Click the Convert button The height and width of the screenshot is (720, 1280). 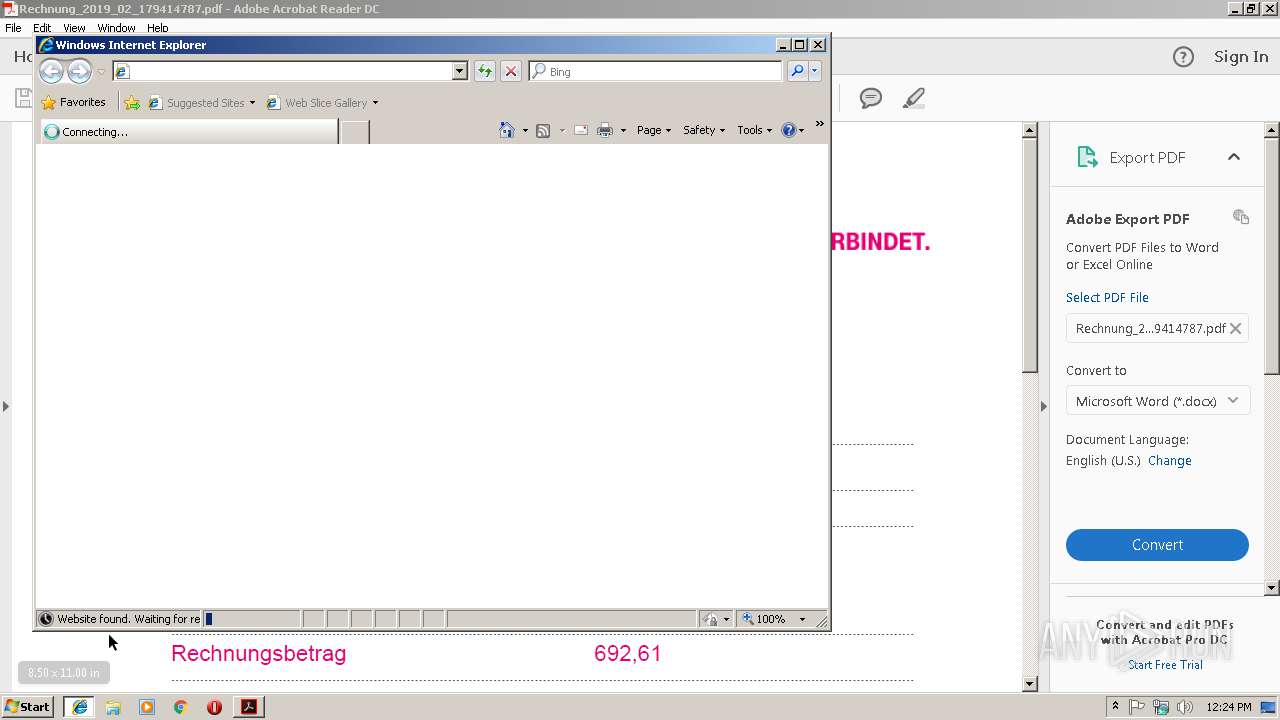(x=1157, y=545)
